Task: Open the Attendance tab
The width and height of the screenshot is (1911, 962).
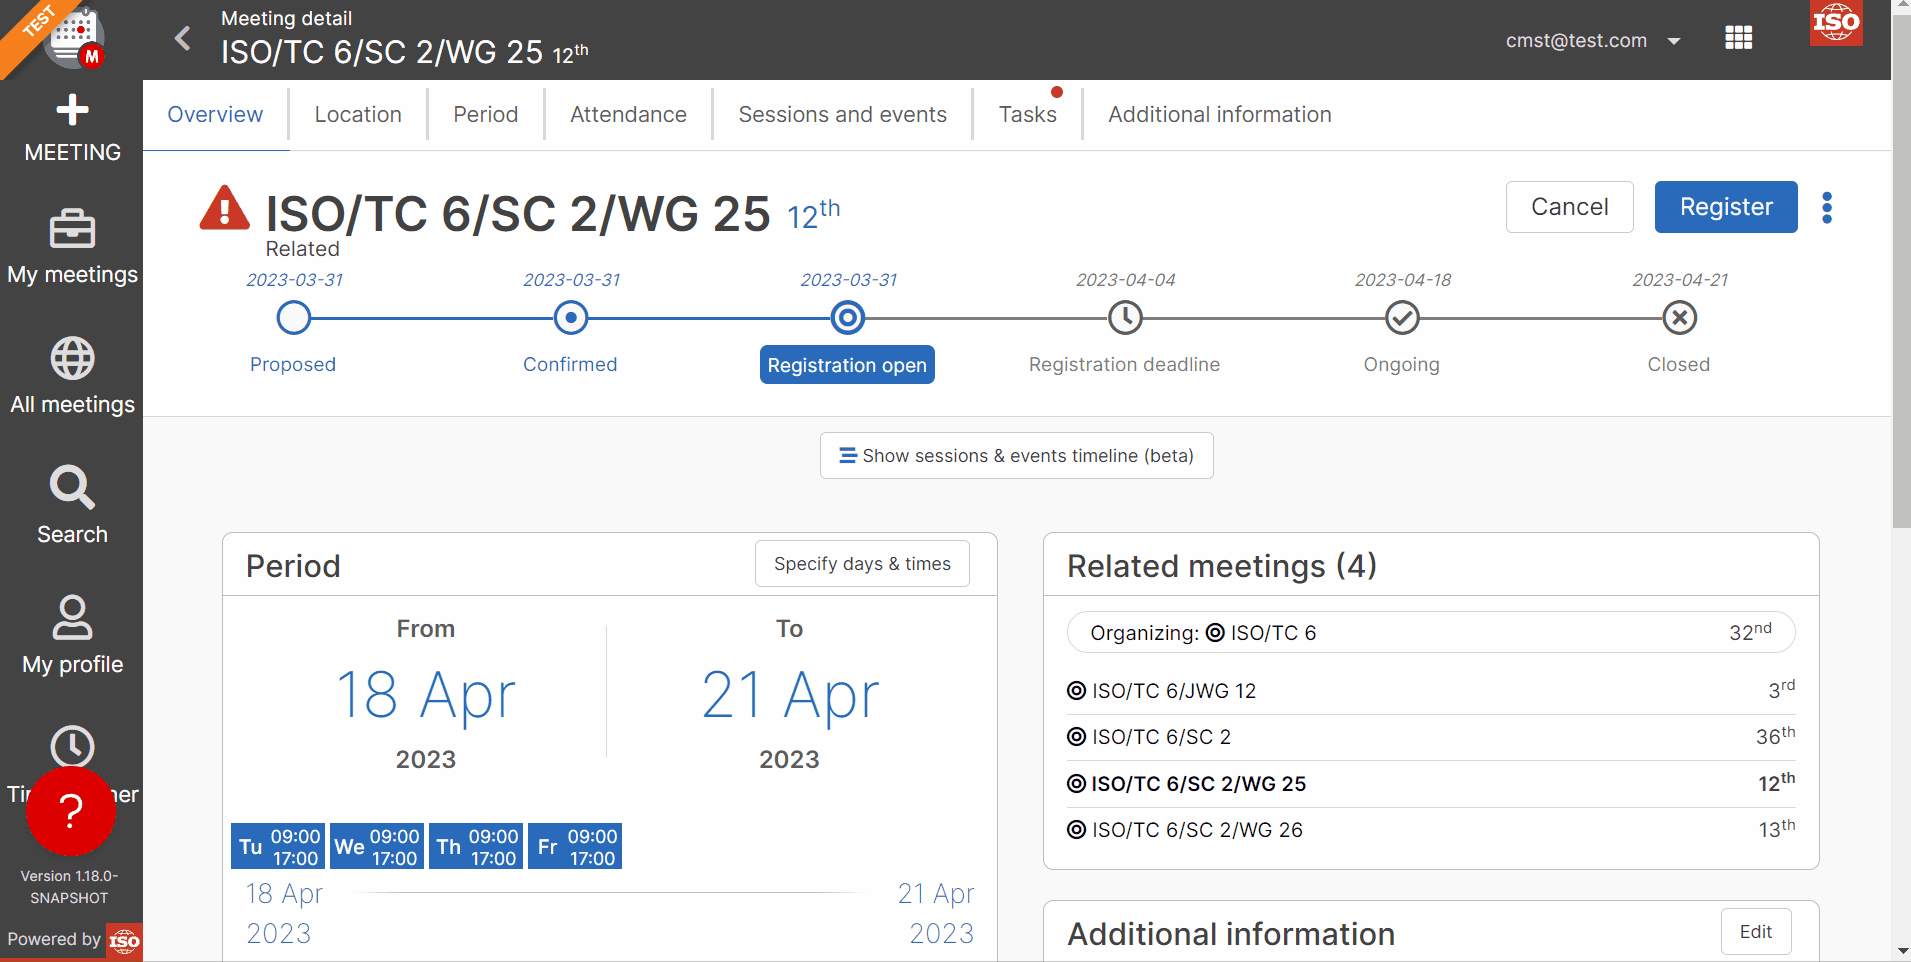Action: (x=628, y=115)
